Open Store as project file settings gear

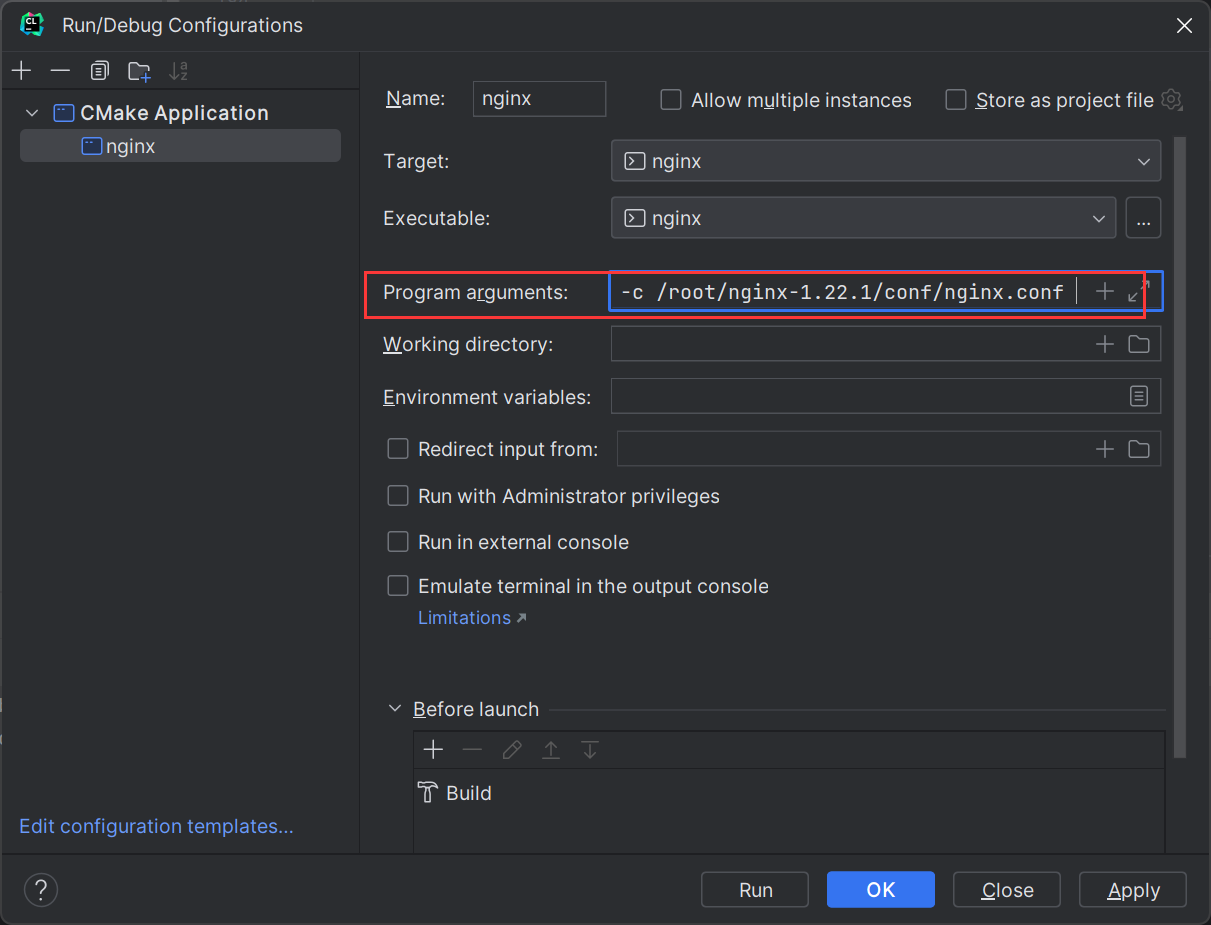point(1172,100)
